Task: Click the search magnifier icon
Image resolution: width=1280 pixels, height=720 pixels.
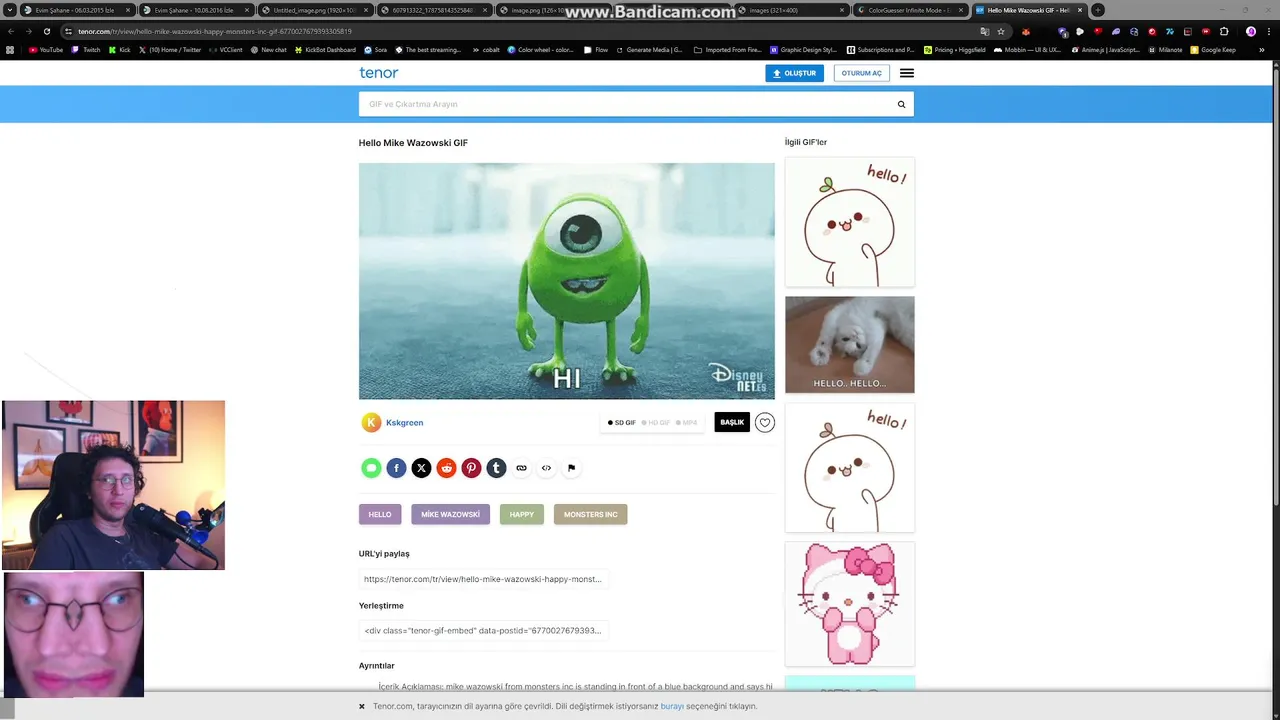Action: pos(901,104)
